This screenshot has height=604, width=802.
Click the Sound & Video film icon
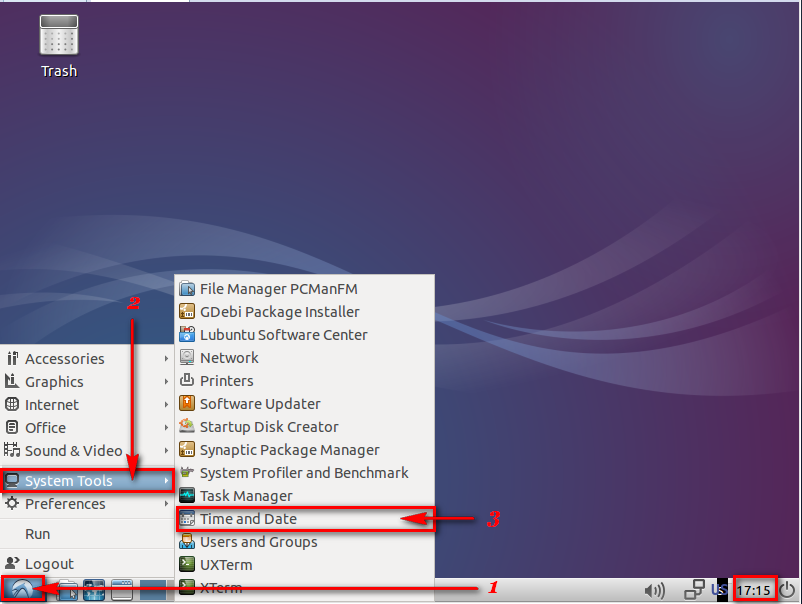(12, 450)
